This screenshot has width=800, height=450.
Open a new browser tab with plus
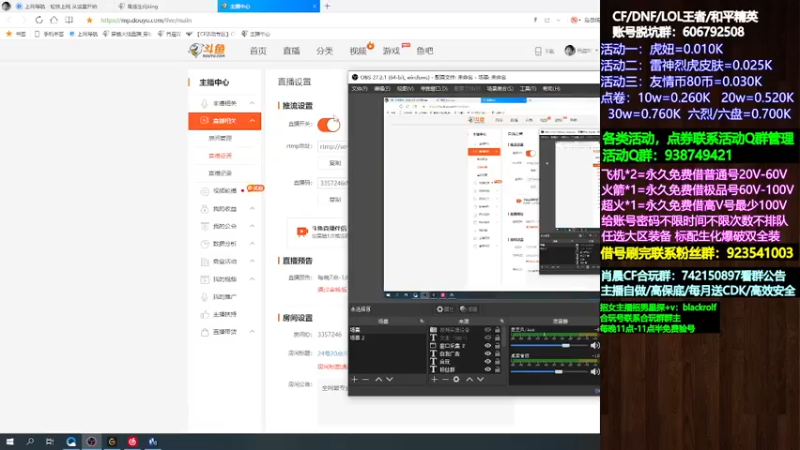tap(327, 6)
